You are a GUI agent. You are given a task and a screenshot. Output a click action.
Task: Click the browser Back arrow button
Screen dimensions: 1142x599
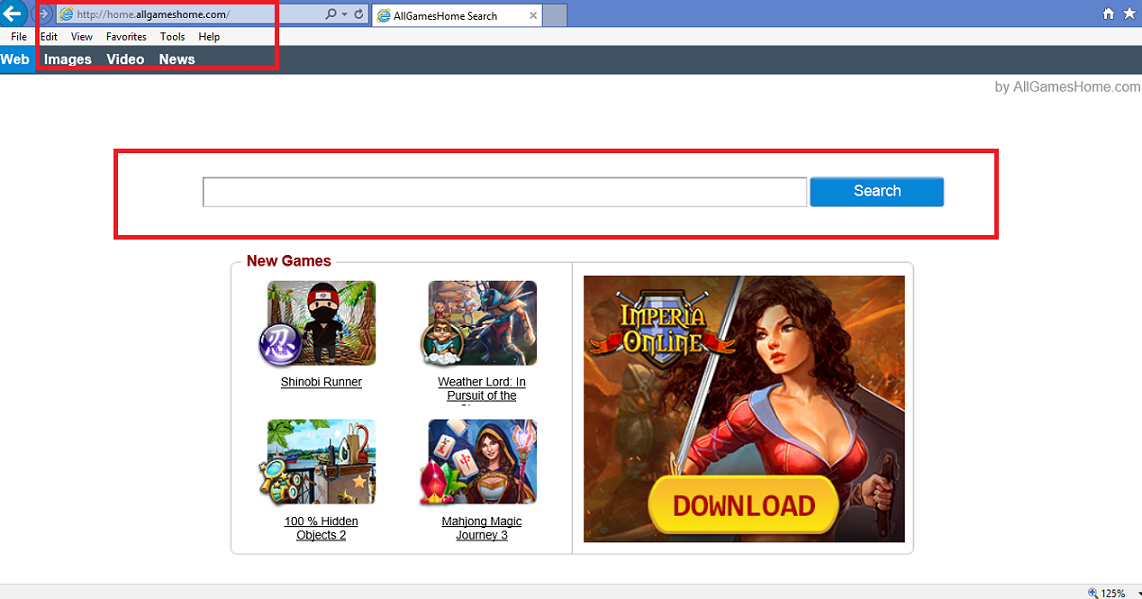coord(12,13)
